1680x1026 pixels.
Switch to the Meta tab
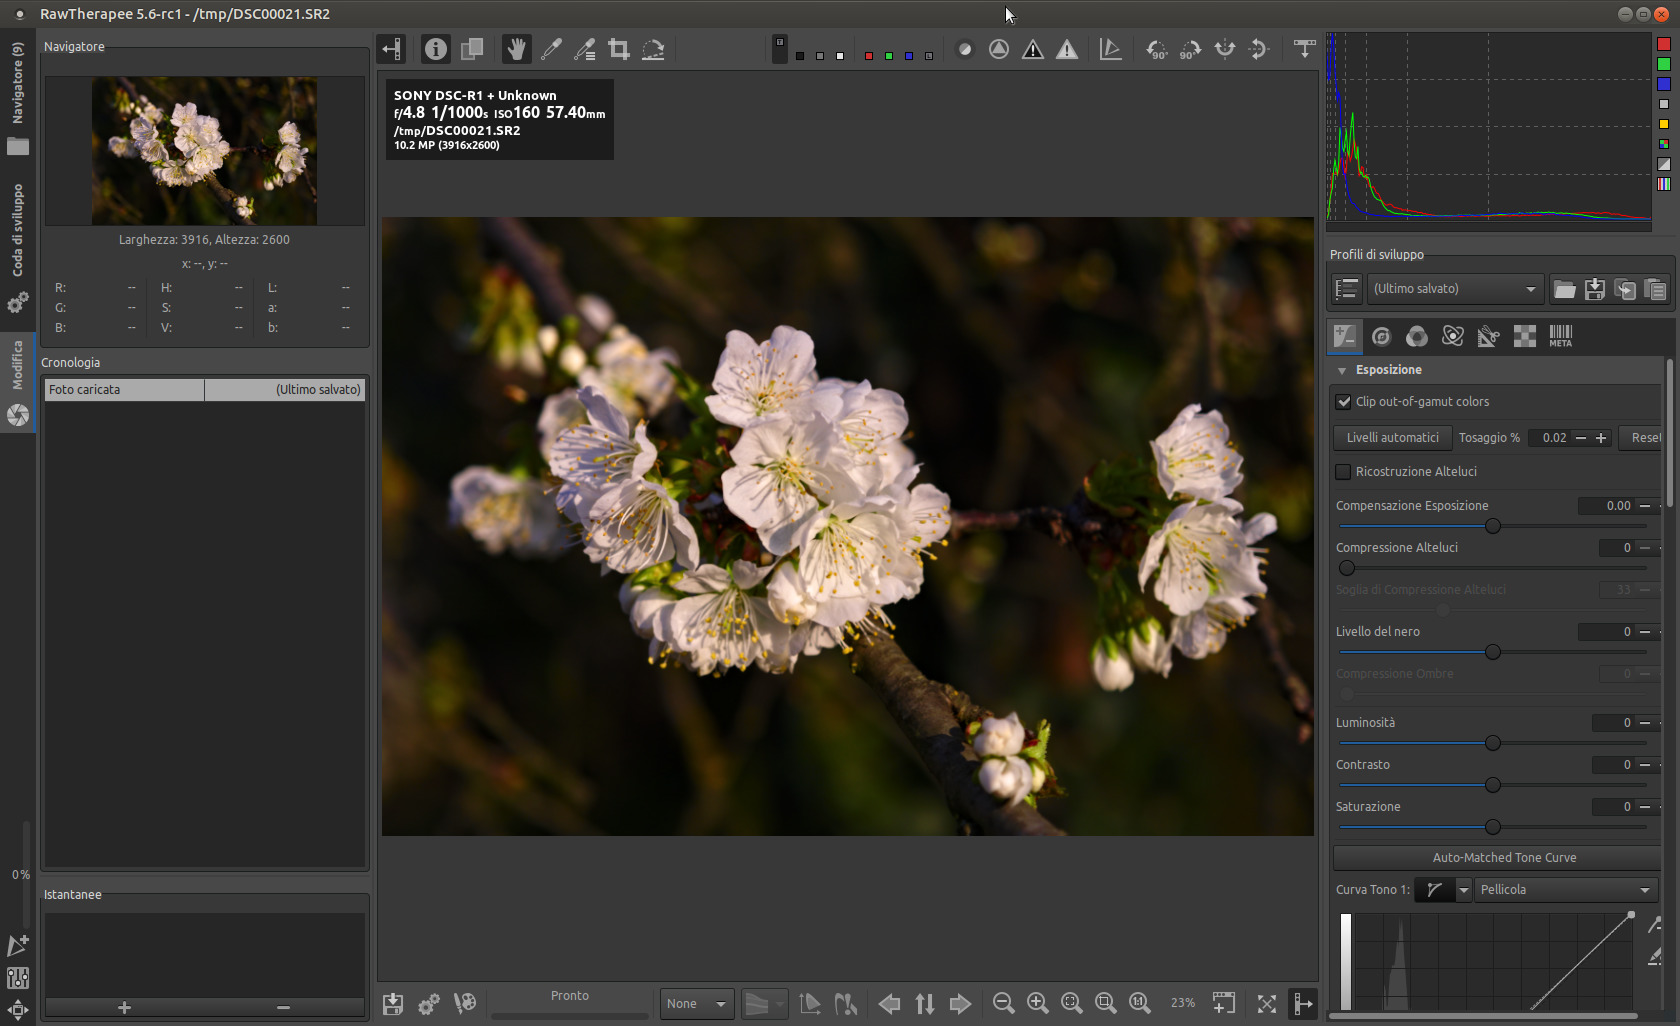1560,337
